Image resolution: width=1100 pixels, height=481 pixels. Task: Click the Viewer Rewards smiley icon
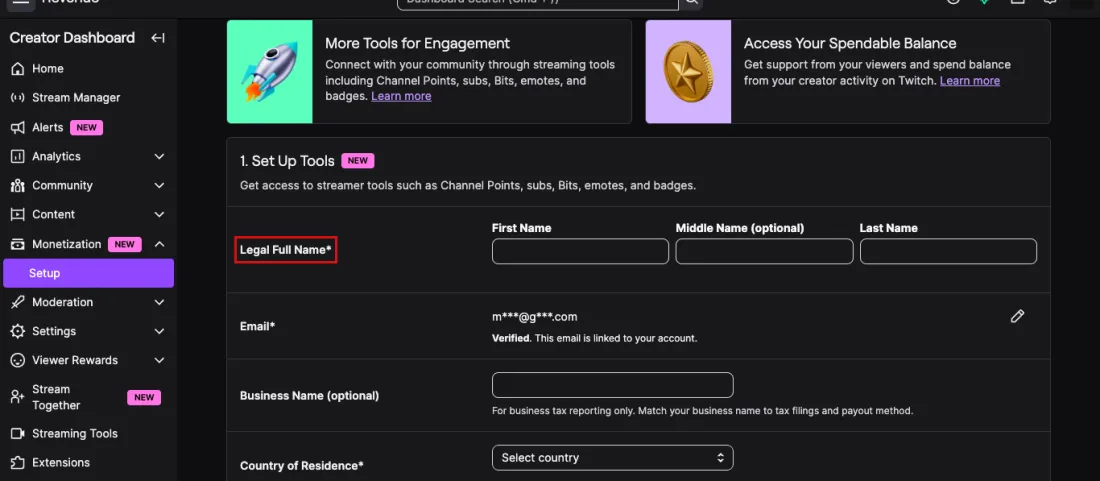pyautogui.click(x=18, y=360)
